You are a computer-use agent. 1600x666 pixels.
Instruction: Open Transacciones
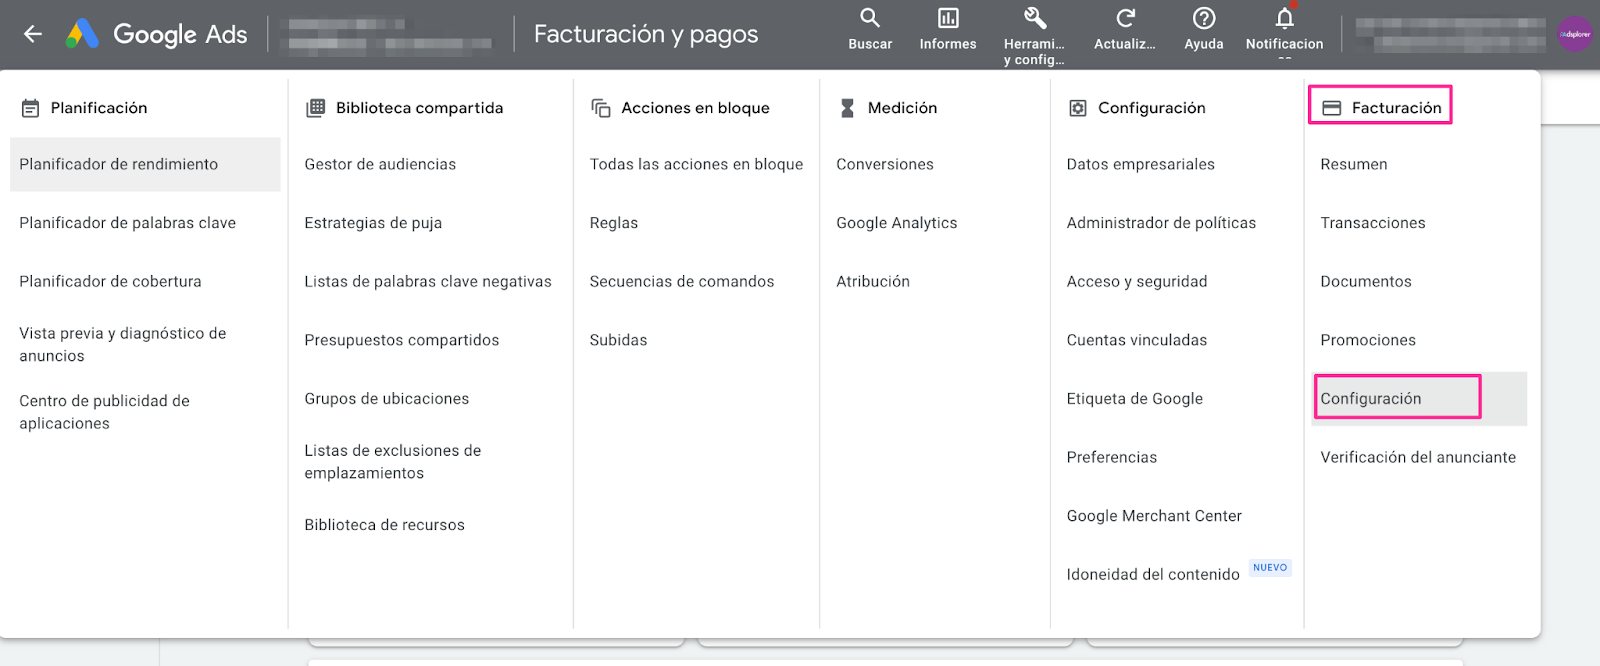1373,223
